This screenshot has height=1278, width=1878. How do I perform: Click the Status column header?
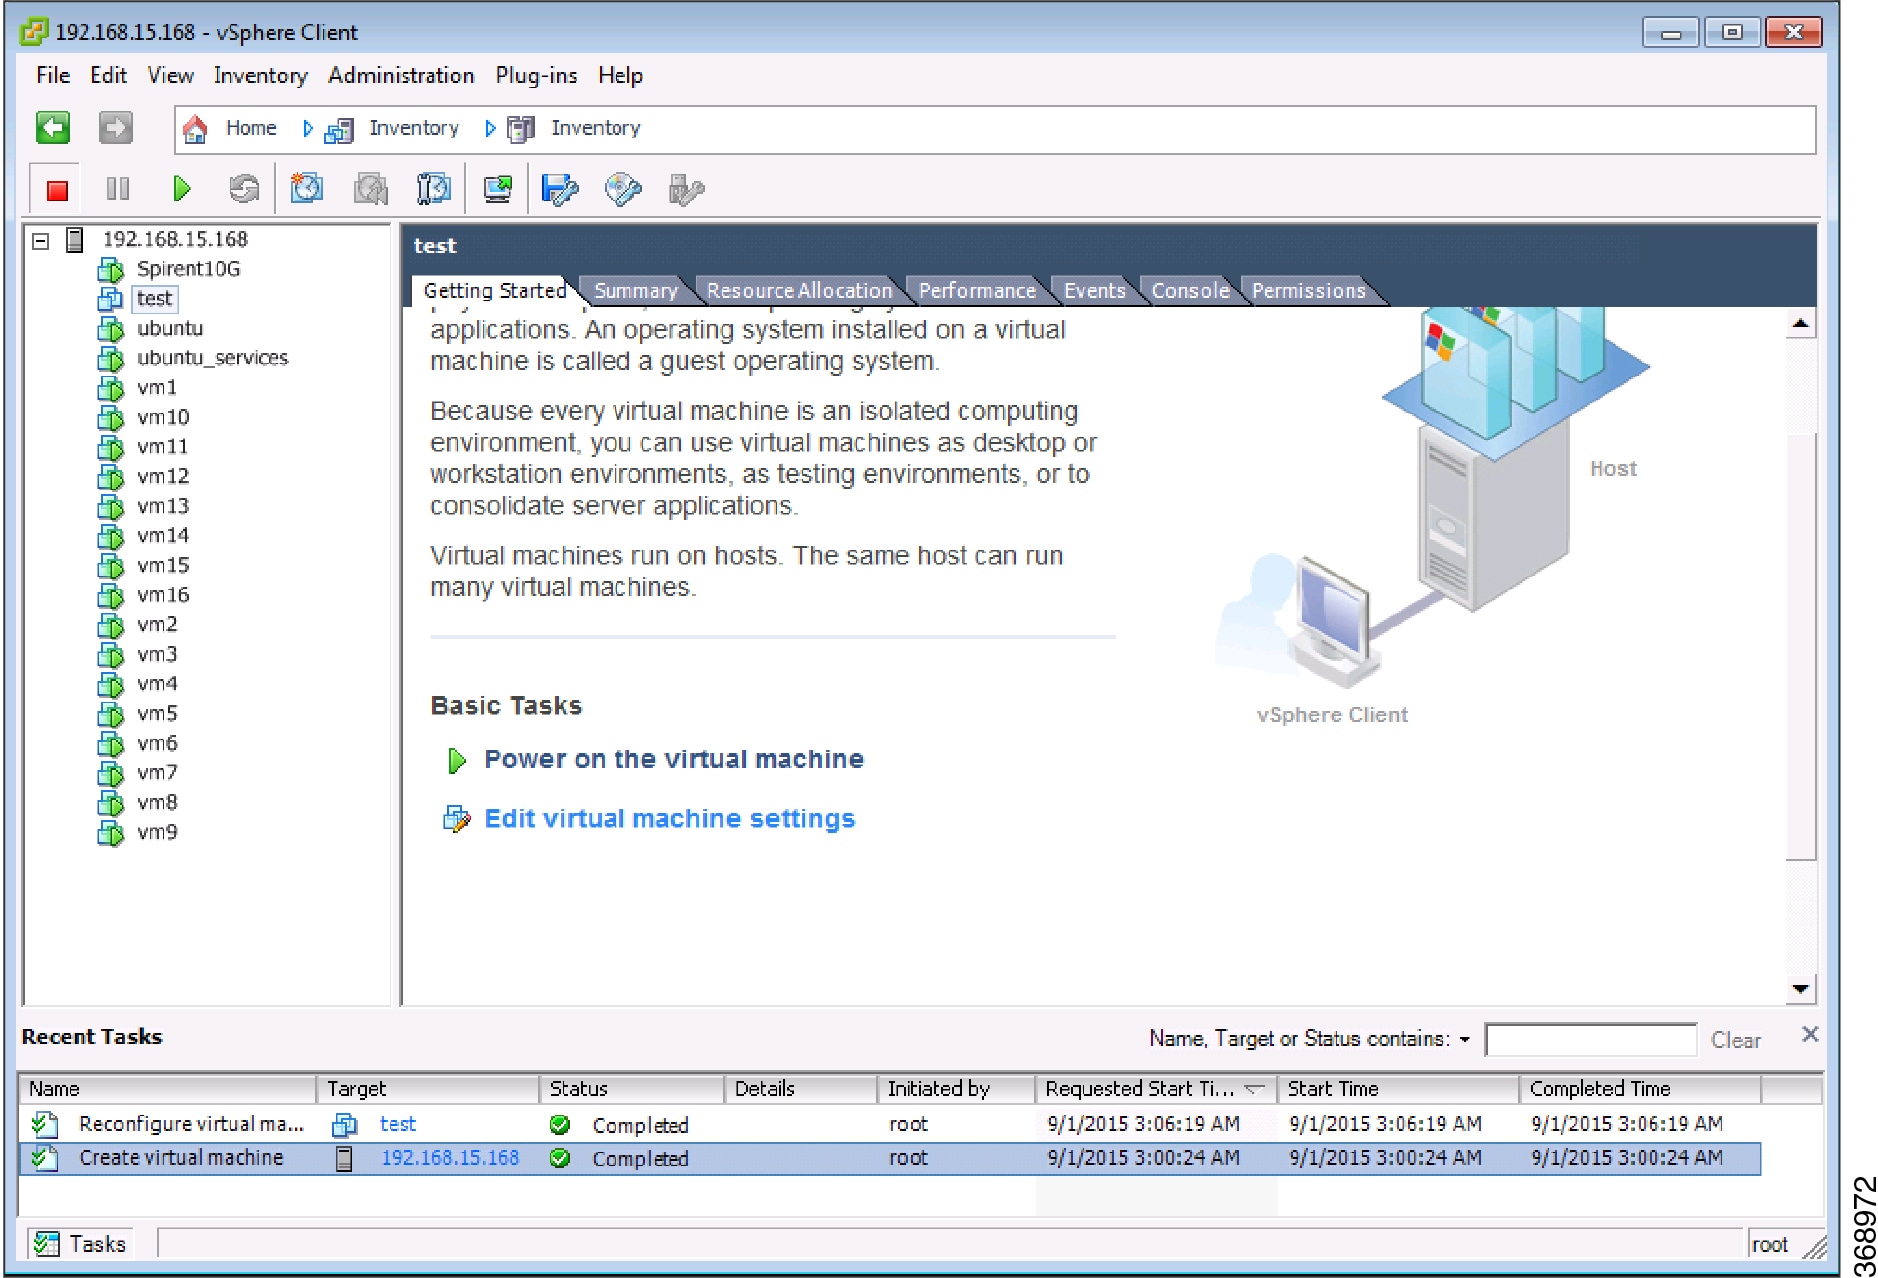tap(631, 1088)
